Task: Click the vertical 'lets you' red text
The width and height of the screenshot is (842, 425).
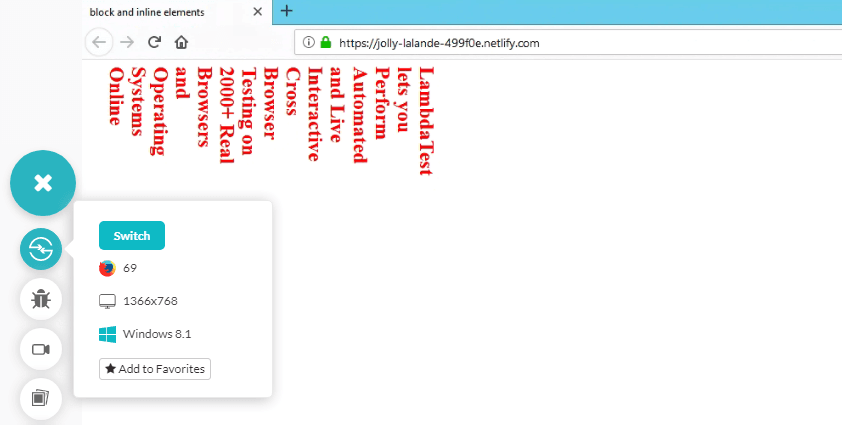Action: click(x=404, y=99)
